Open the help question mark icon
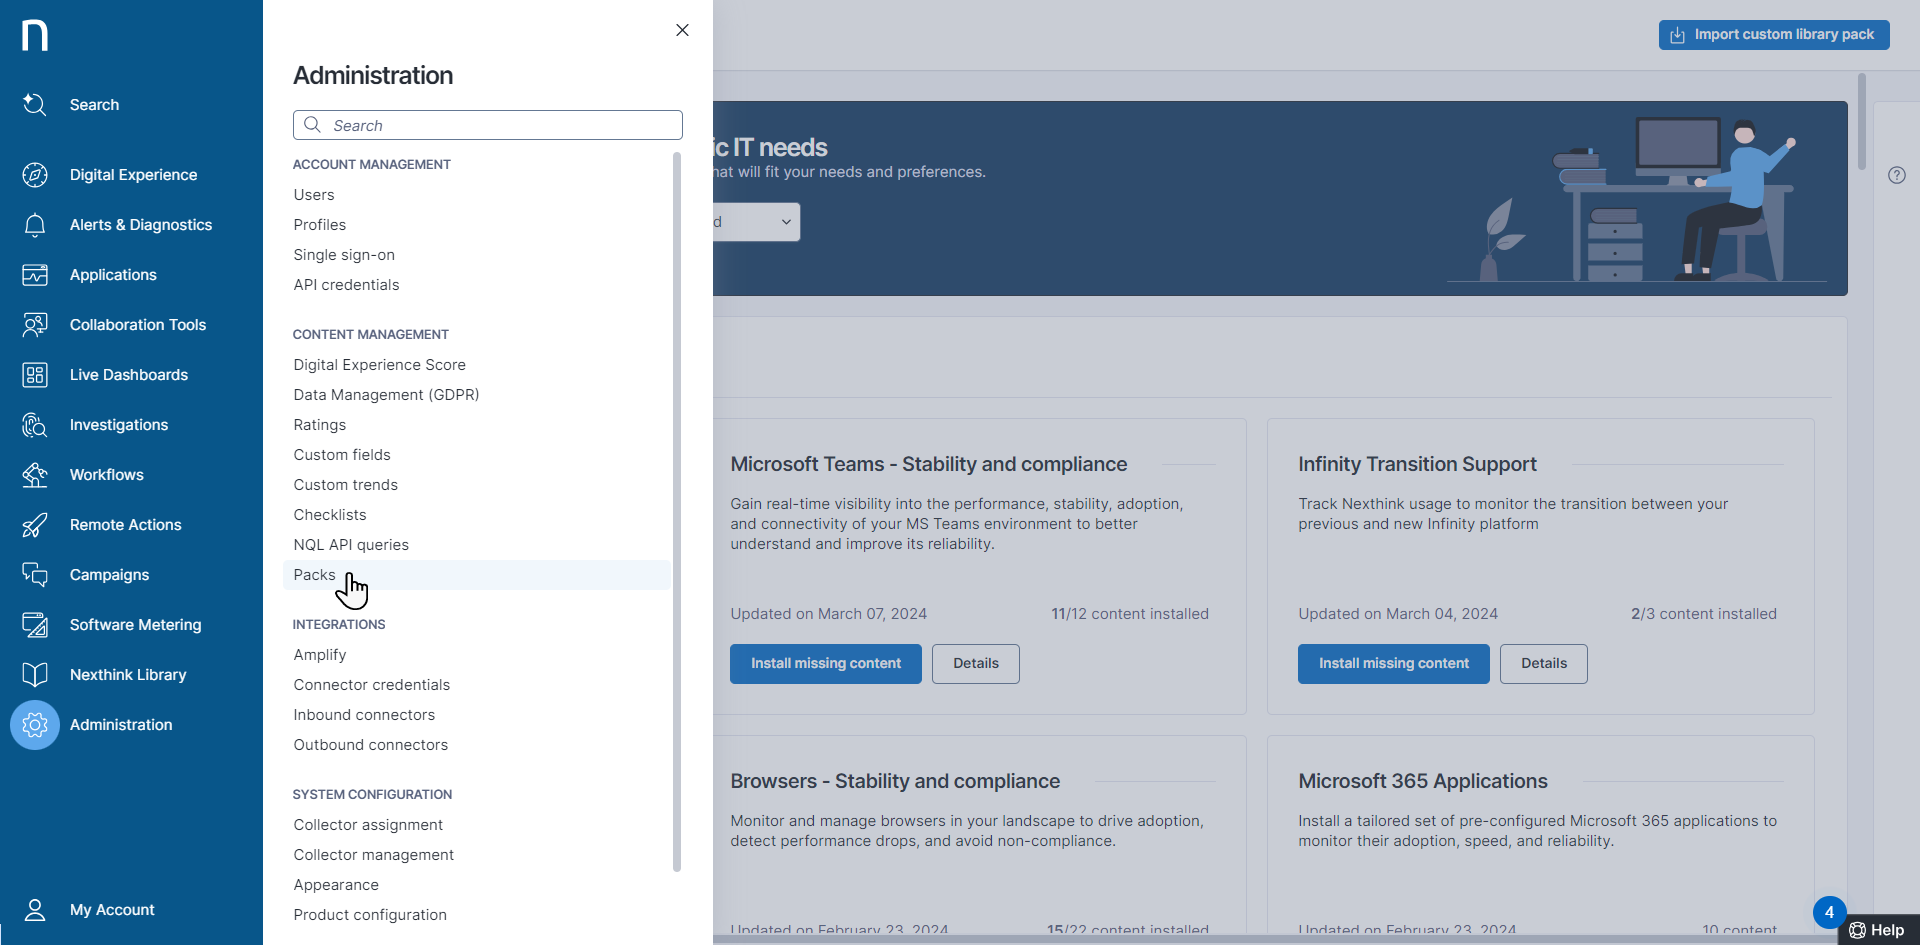 (x=1896, y=175)
